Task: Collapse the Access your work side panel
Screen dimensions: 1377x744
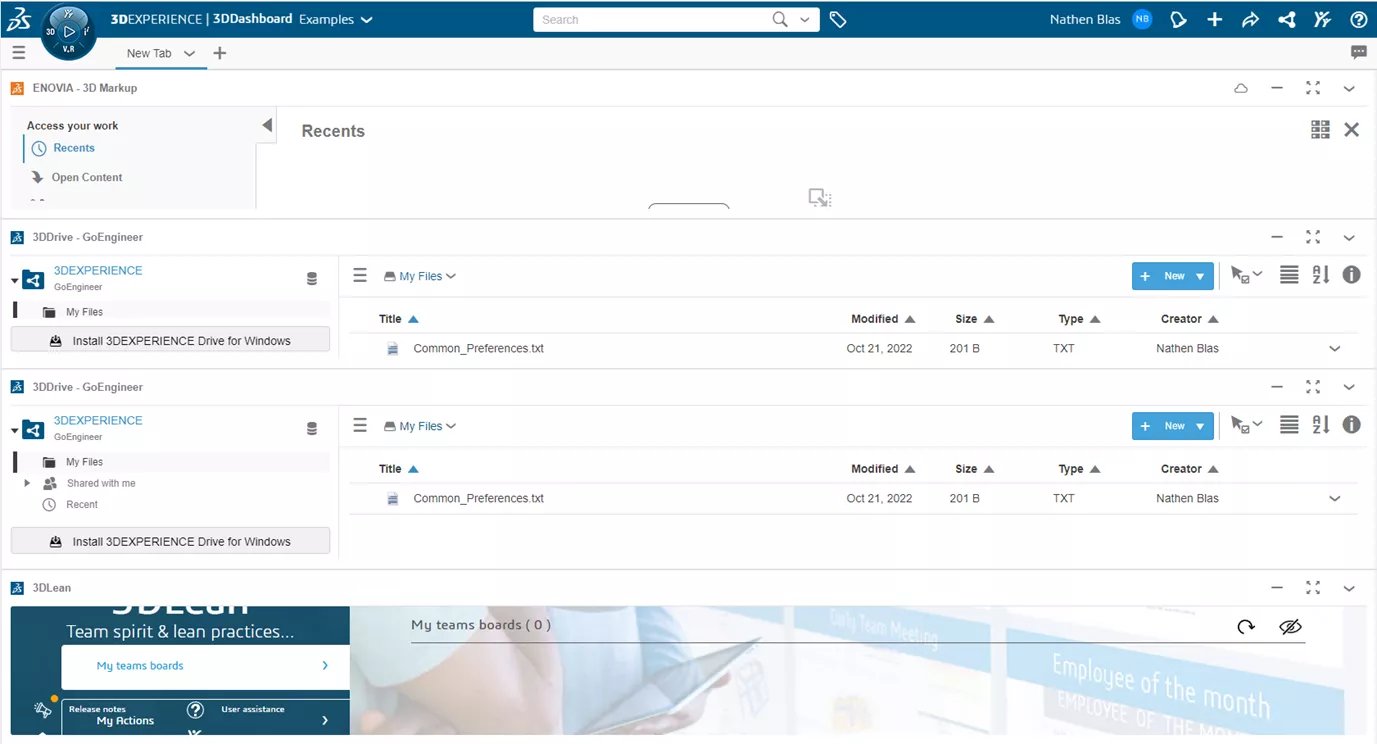Action: coord(267,125)
